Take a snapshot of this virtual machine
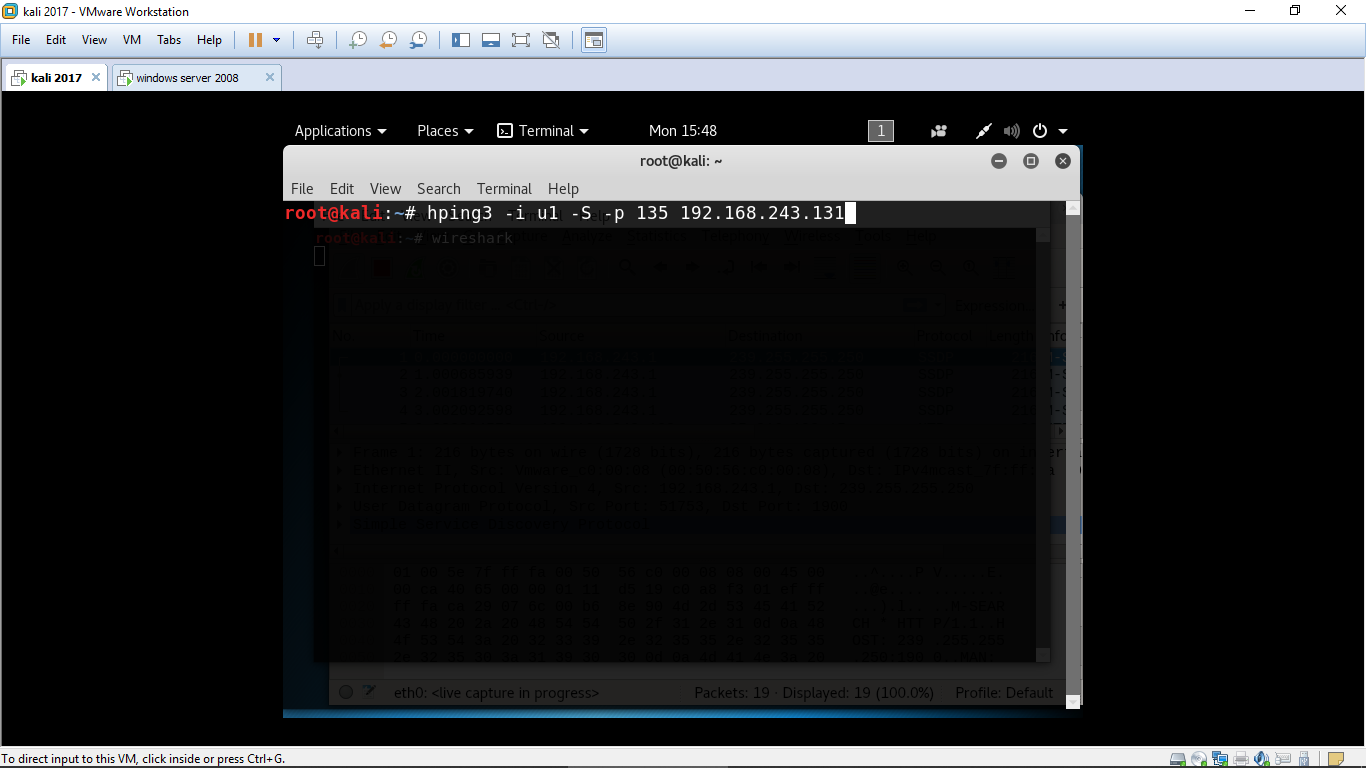The image size is (1366, 768). click(x=357, y=40)
